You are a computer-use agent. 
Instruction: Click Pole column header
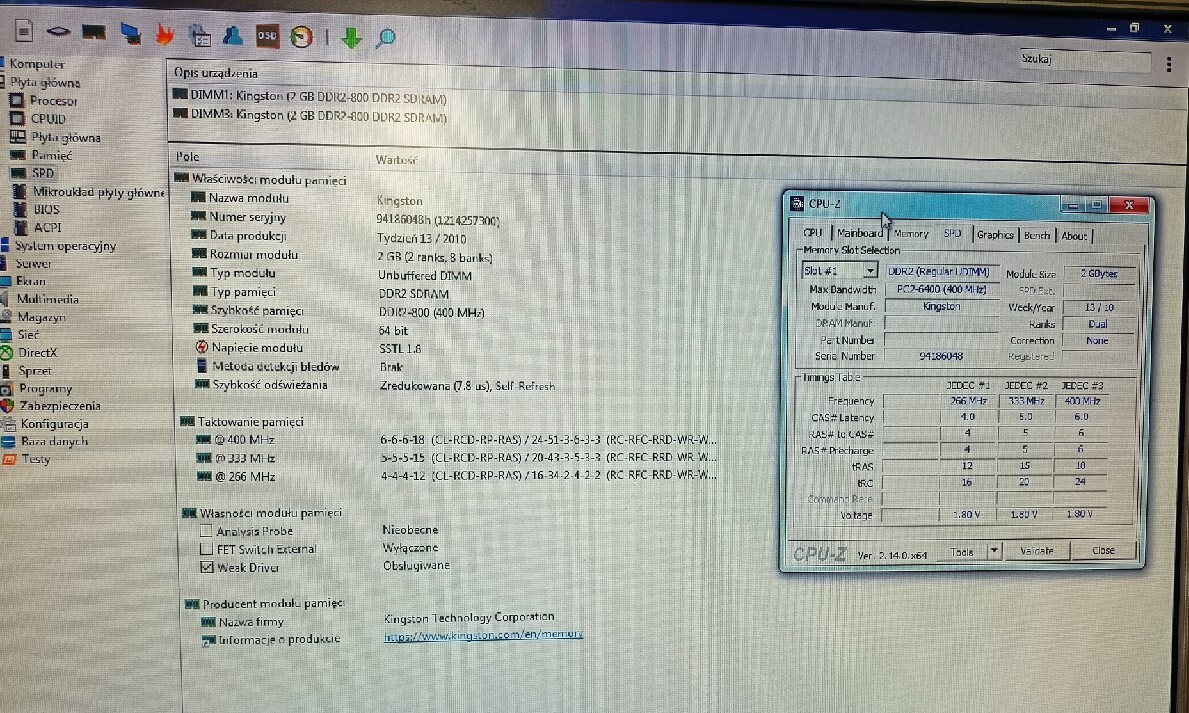tap(187, 157)
